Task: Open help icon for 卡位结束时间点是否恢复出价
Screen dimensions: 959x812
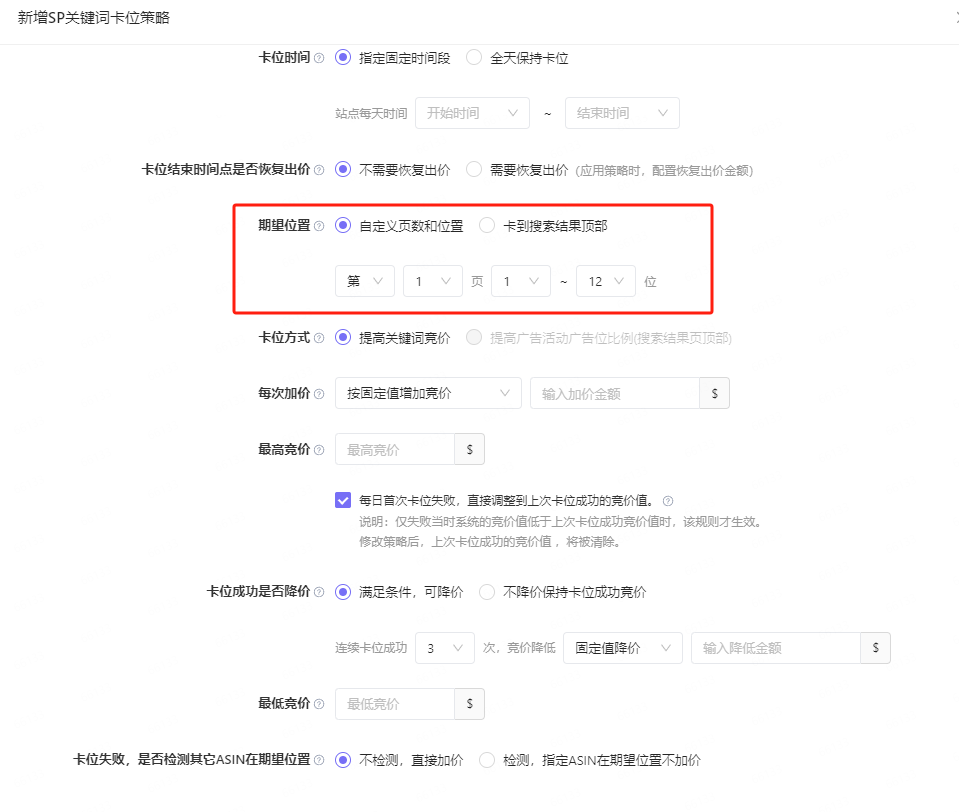Action: point(318,170)
